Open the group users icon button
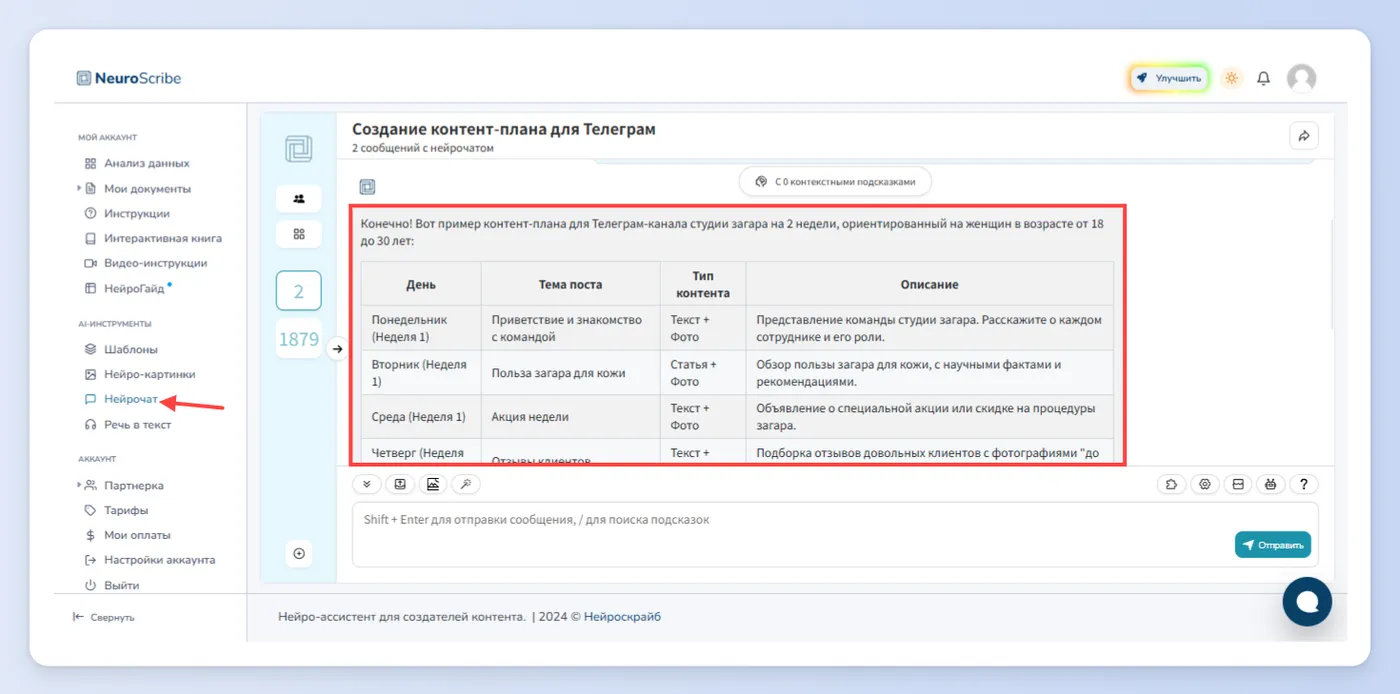 pyautogui.click(x=298, y=198)
